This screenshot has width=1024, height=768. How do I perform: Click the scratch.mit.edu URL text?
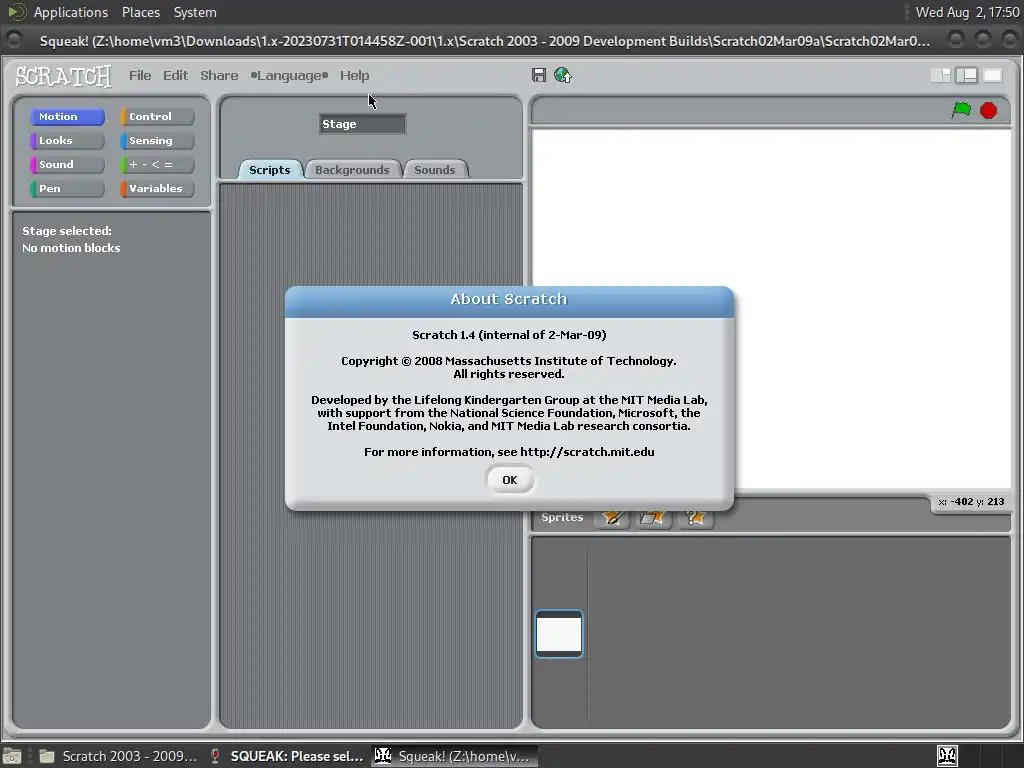tap(587, 452)
